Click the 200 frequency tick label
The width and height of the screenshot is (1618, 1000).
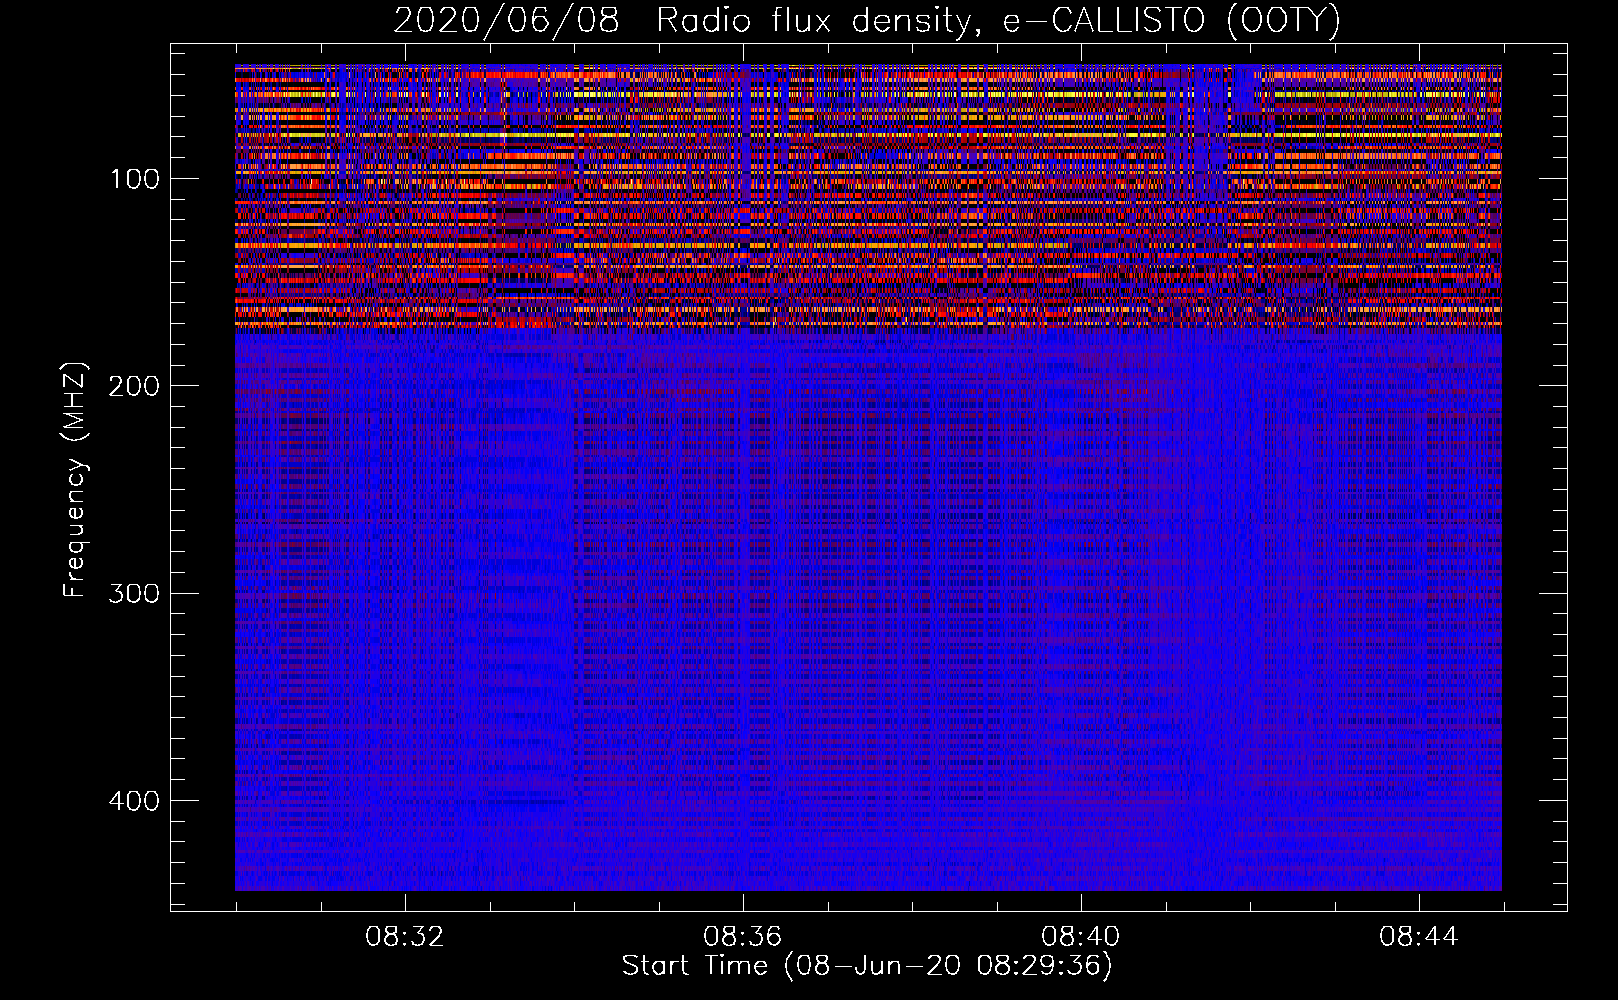[x=134, y=386]
